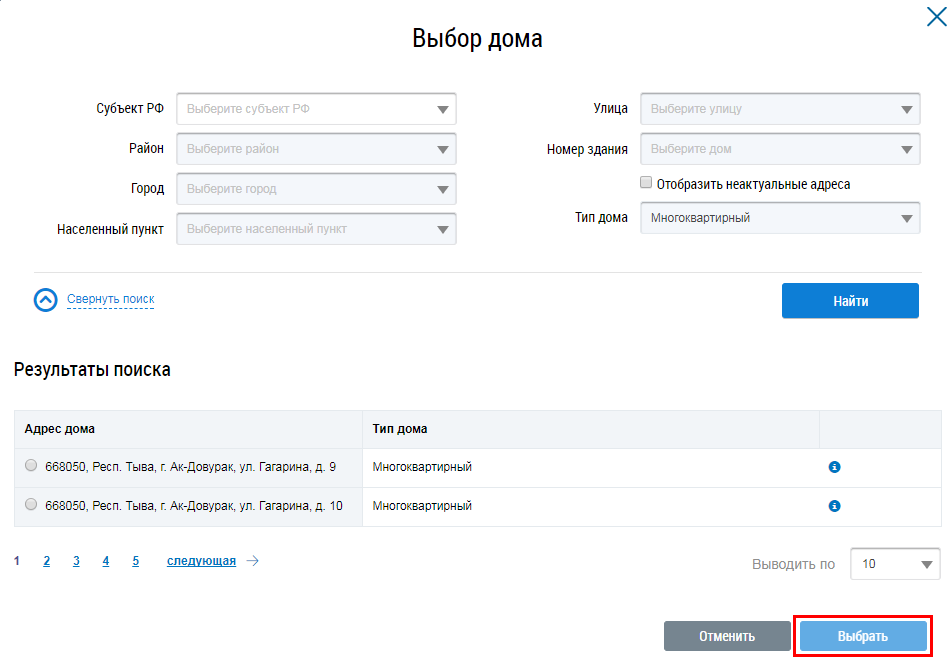Screen dimensions: 952x667
Task: Click the 'Номер здания' input field
Action: [x=780, y=149]
